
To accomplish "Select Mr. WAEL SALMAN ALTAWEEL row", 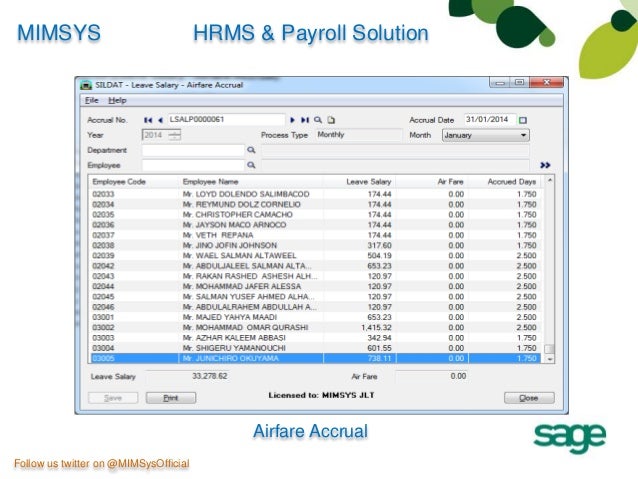I will tap(315, 256).
